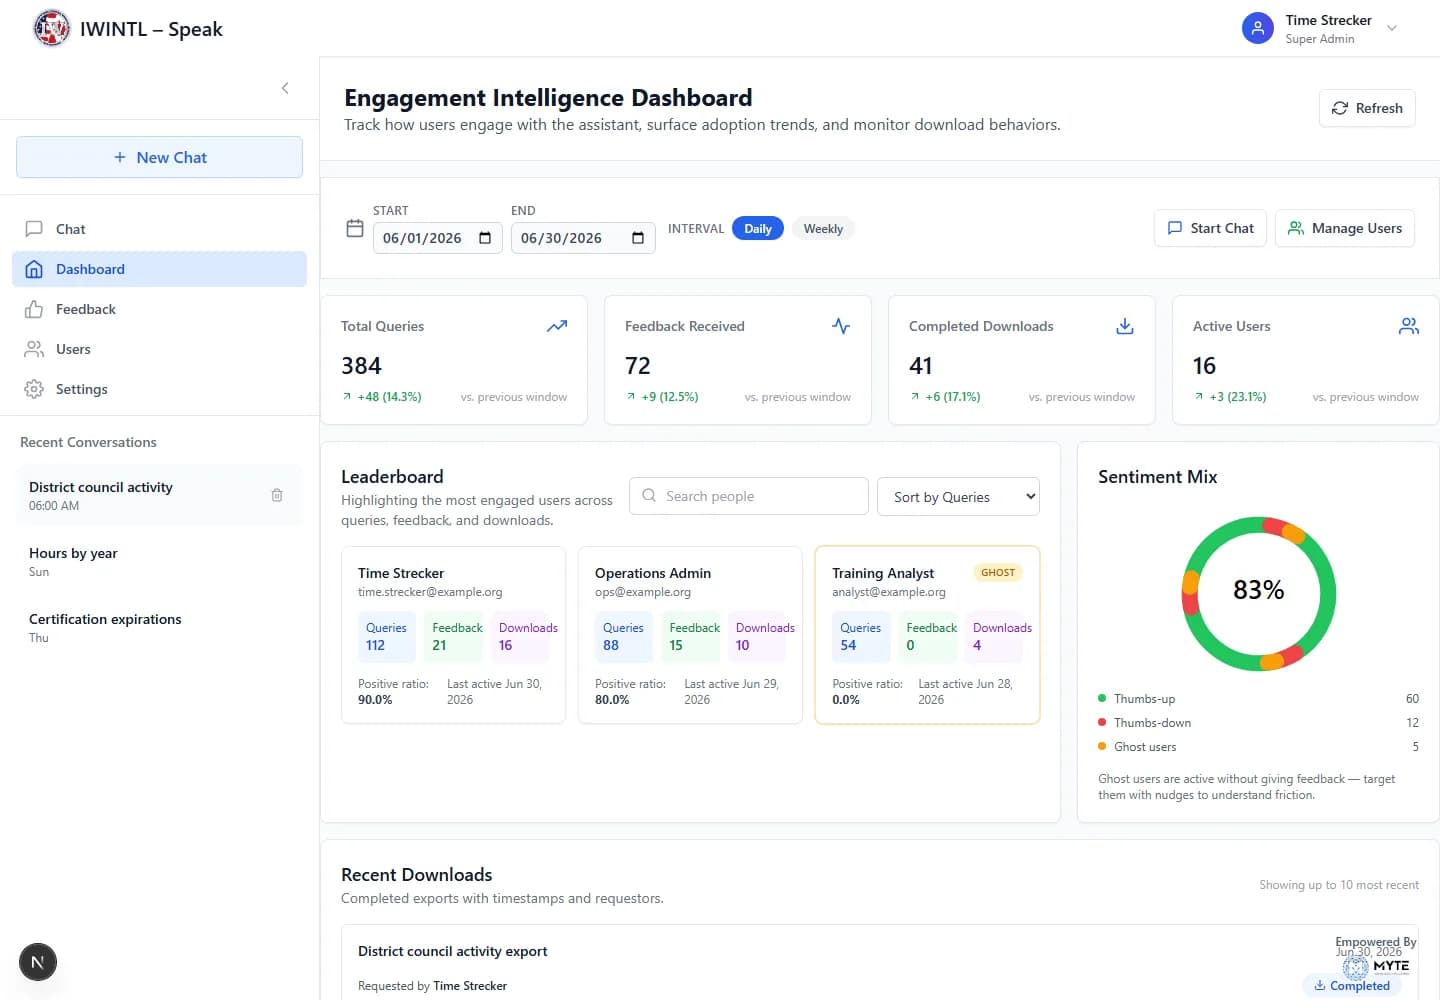Click the Dashboard home icon
1440x1000 pixels.
click(x=34, y=269)
